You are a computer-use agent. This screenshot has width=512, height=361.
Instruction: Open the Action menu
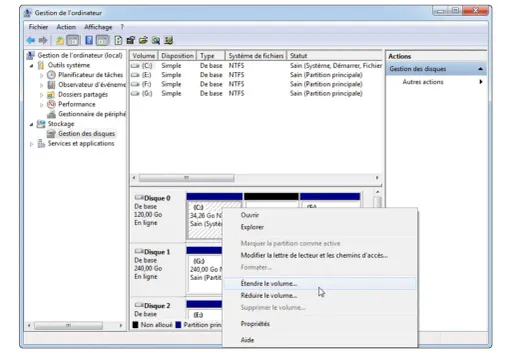pyautogui.click(x=66, y=27)
